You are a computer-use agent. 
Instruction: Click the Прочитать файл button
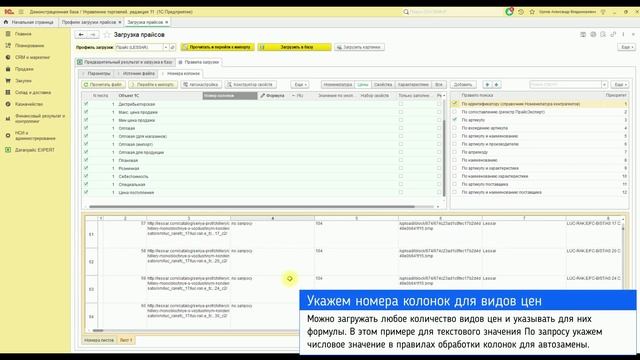[103, 84]
